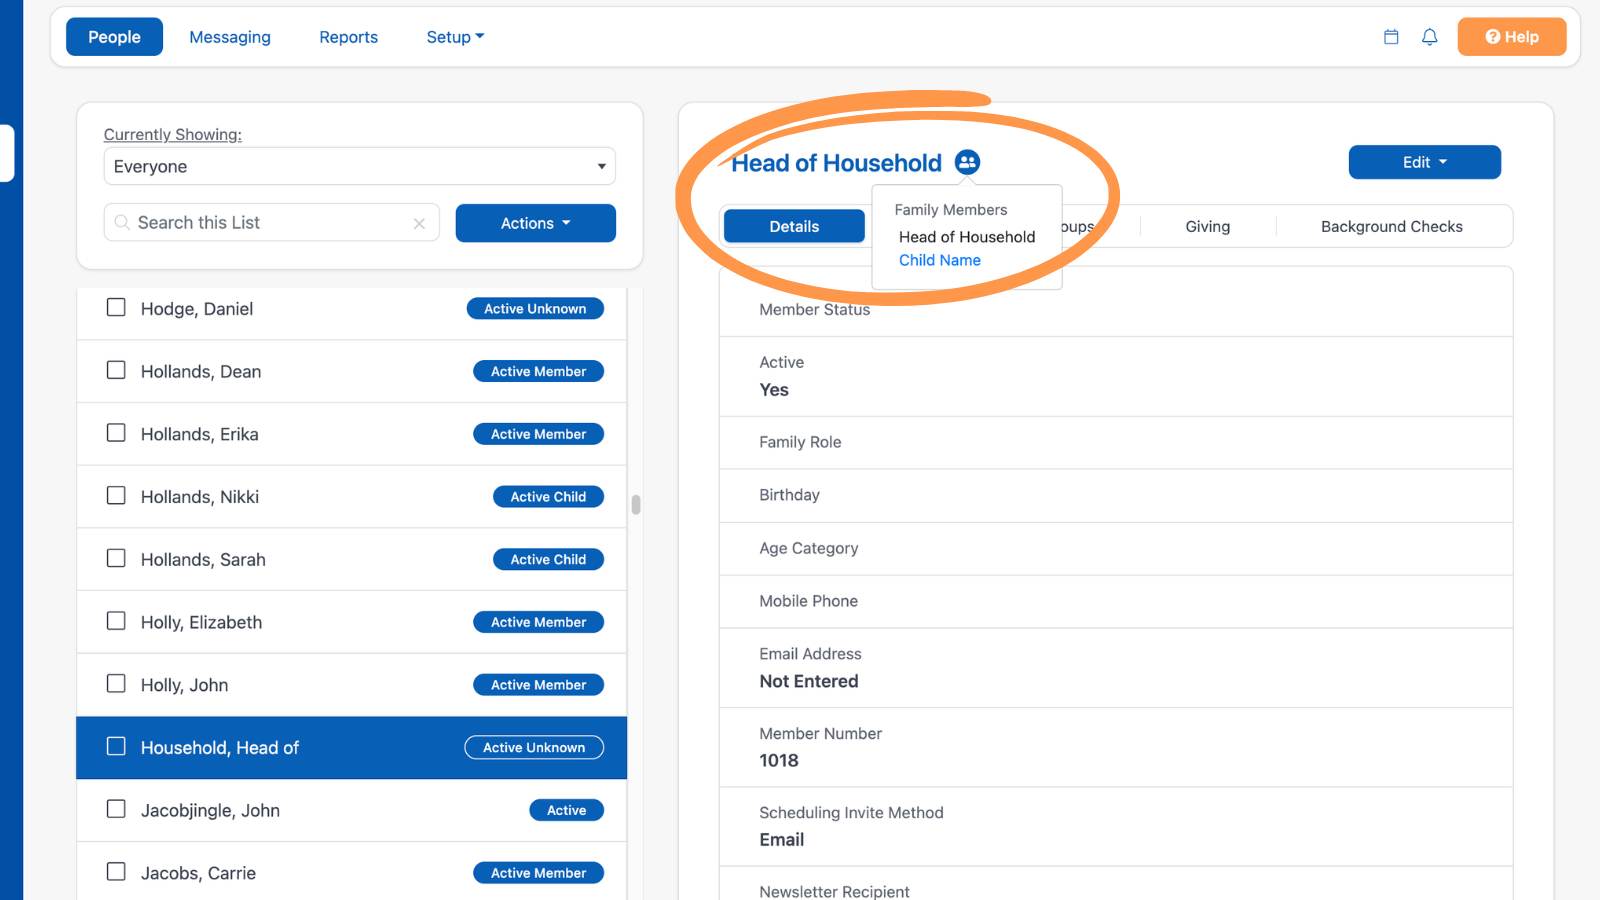Check the box for Holly, John

point(116,684)
